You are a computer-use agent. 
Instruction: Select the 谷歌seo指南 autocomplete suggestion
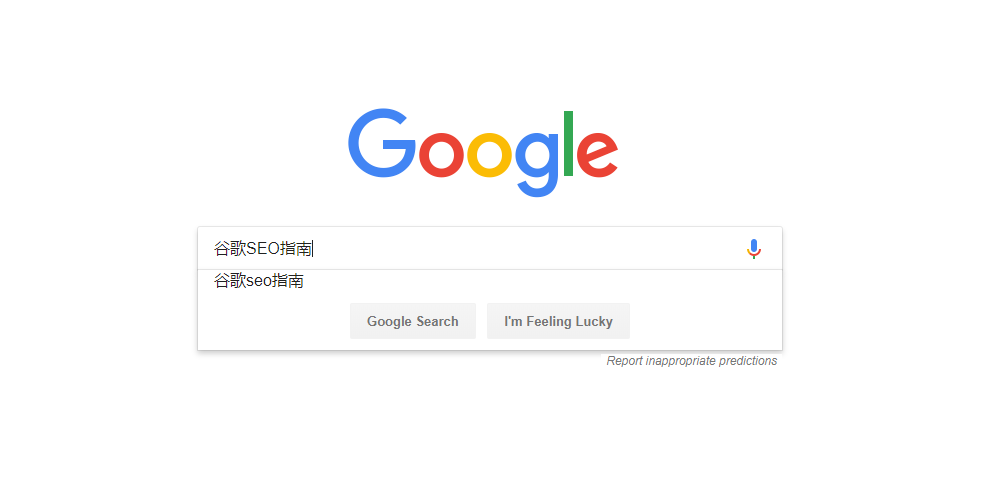tap(490, 281)
